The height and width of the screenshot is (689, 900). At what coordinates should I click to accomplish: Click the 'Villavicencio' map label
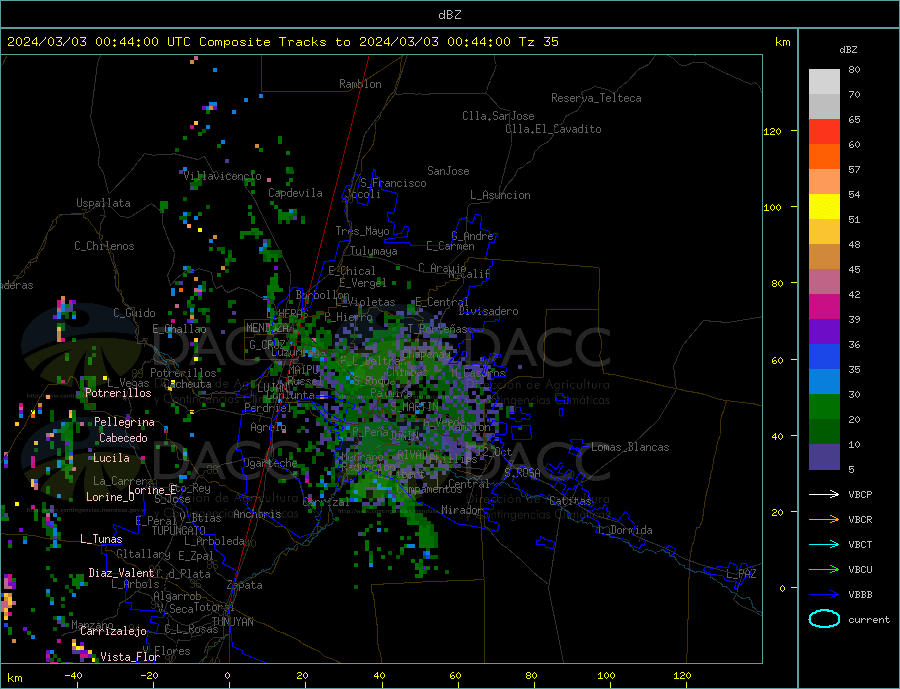222,176
